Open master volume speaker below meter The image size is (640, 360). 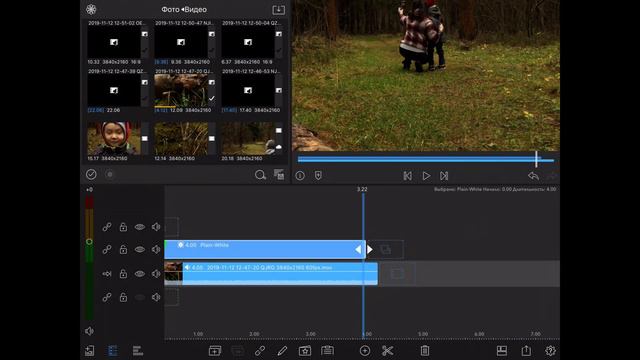pos(89,331)
